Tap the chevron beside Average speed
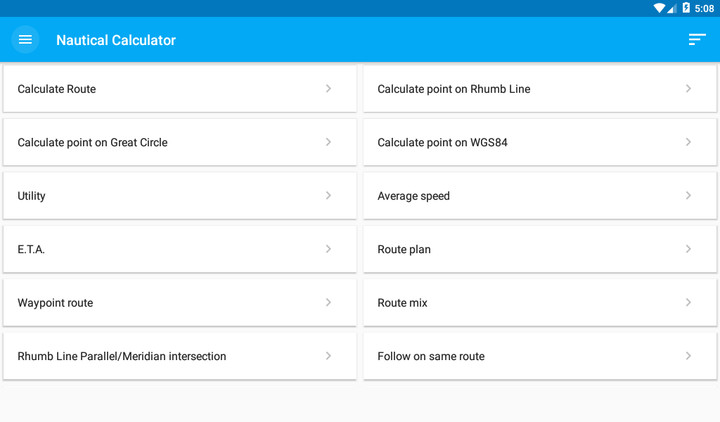This screenshot has width=720, height=422. [688, 196]
